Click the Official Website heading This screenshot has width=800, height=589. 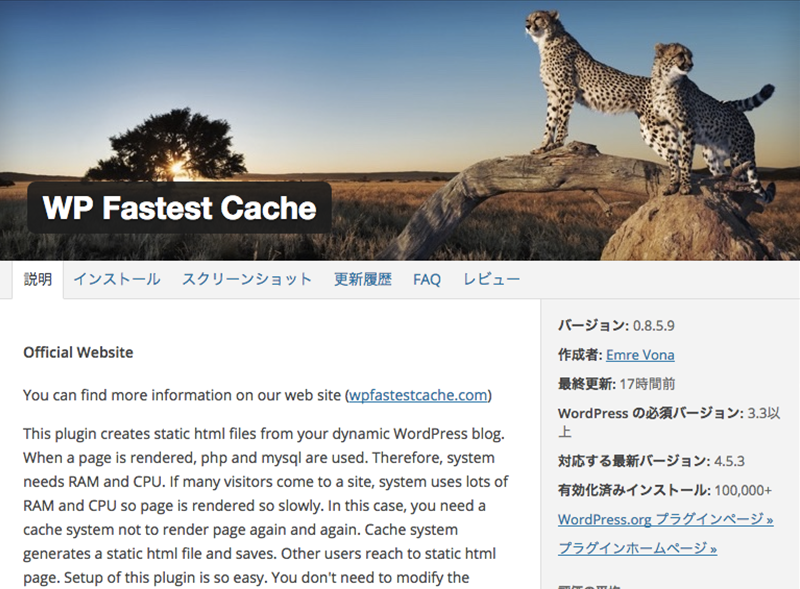coord(78,352)
